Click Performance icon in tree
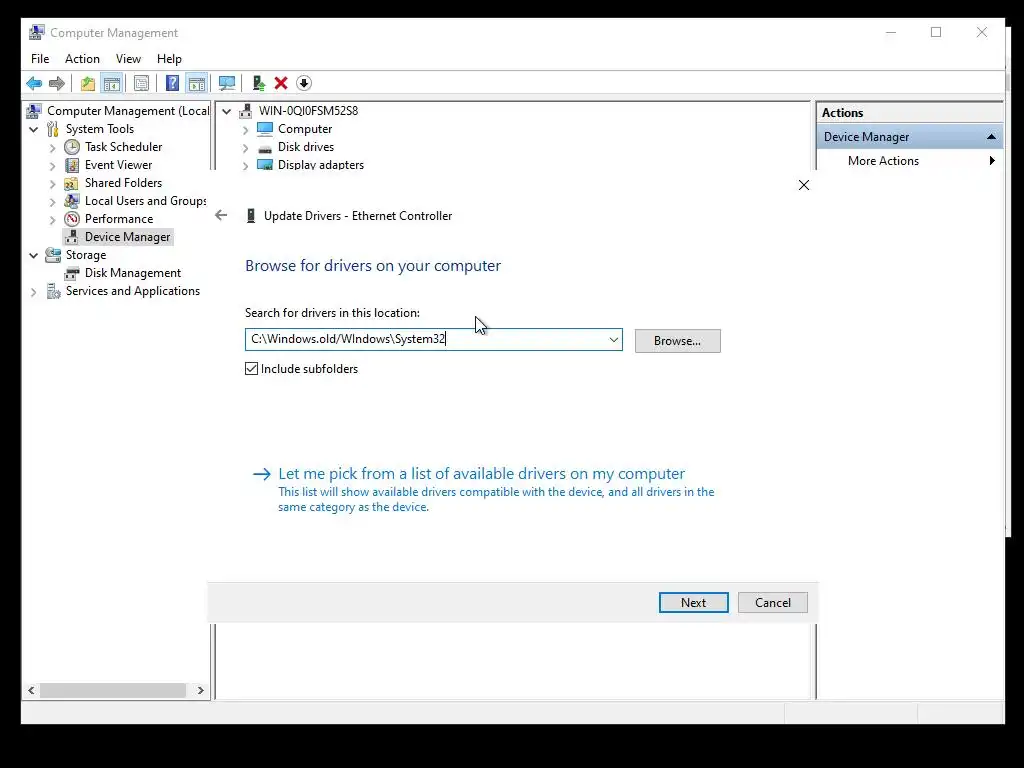The image size is (1024, 768). pos(72,219)
